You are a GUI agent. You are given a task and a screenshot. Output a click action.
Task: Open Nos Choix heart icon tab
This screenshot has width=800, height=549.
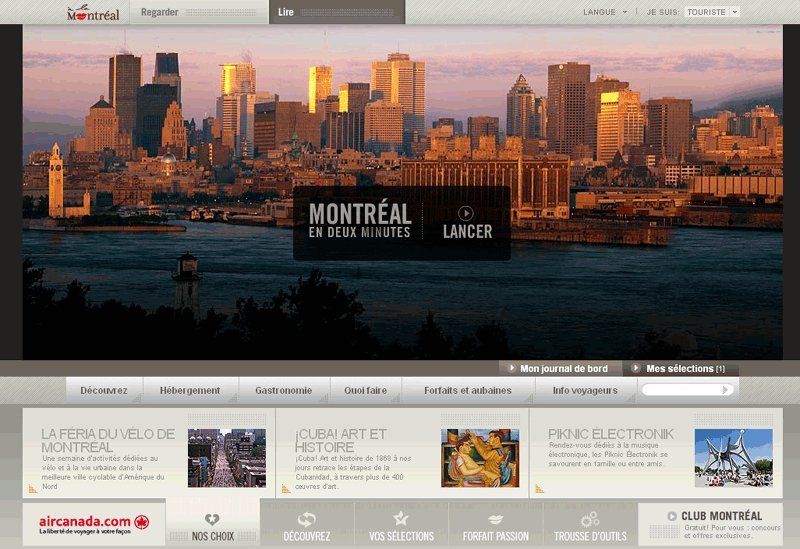coord(212,519)
